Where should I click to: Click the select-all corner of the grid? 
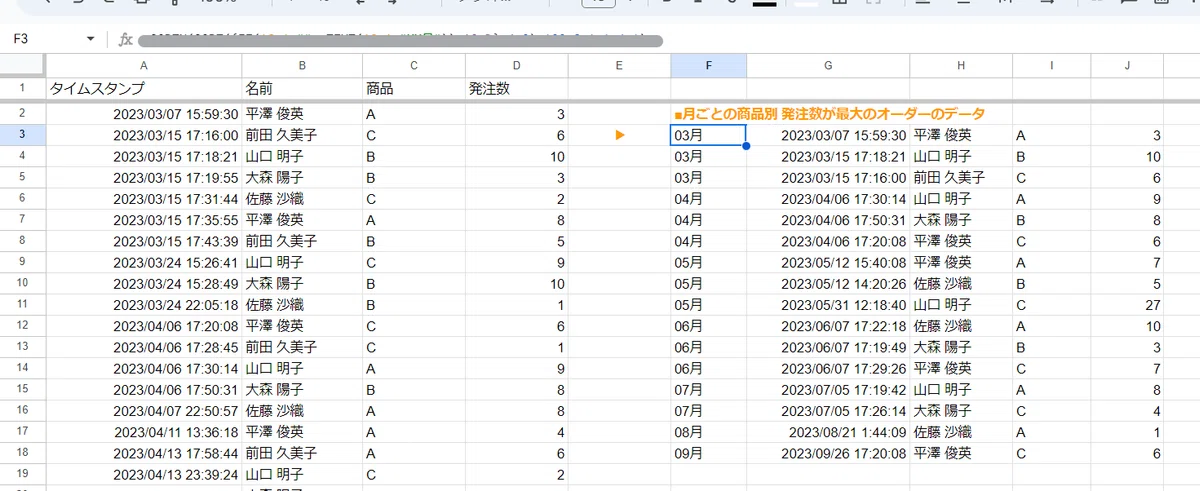tap(23, 66)
